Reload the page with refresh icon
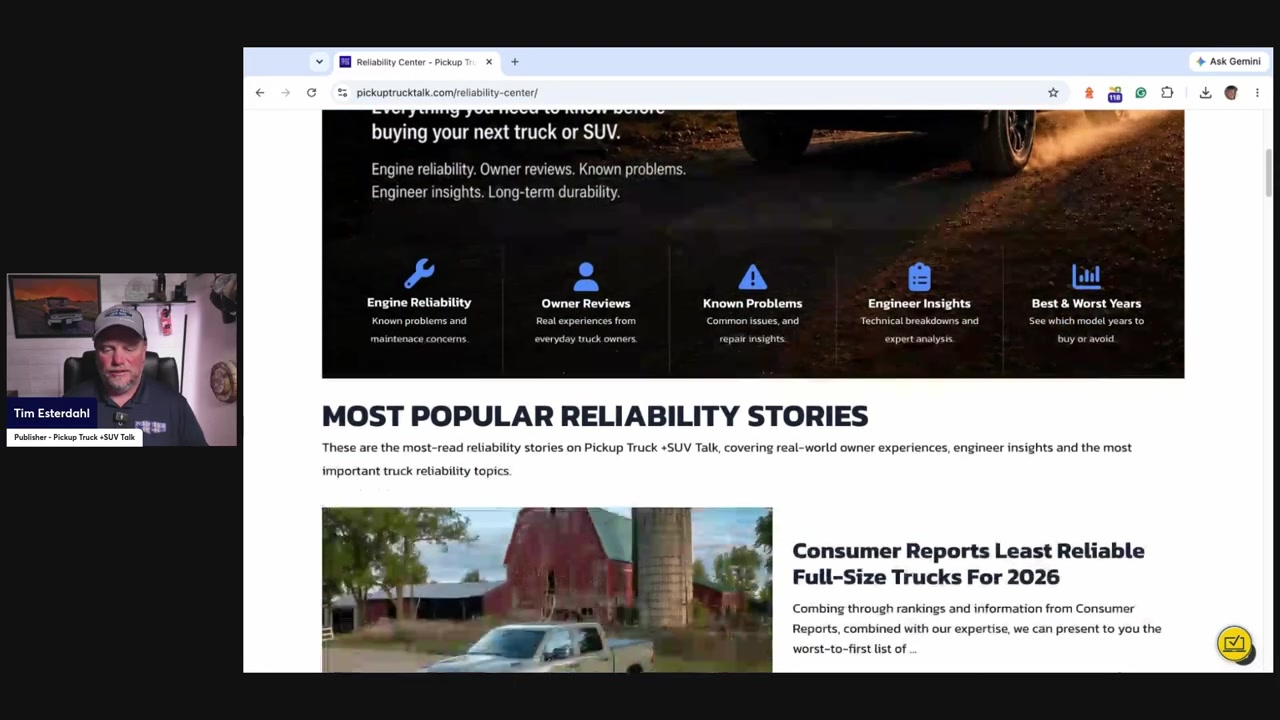The height and width of the screenshot is (720, 1280). (x=311, y=92)
